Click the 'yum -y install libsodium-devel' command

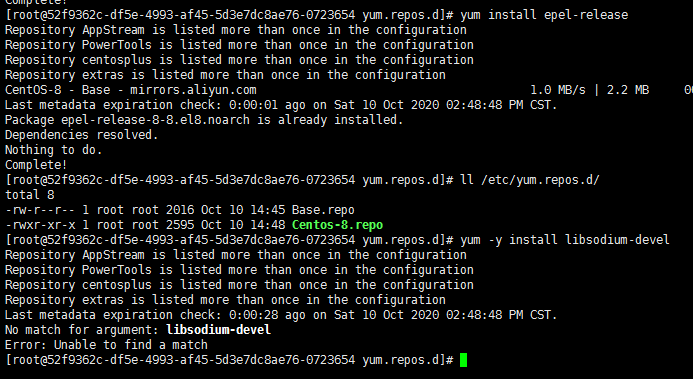click(565, 240)
